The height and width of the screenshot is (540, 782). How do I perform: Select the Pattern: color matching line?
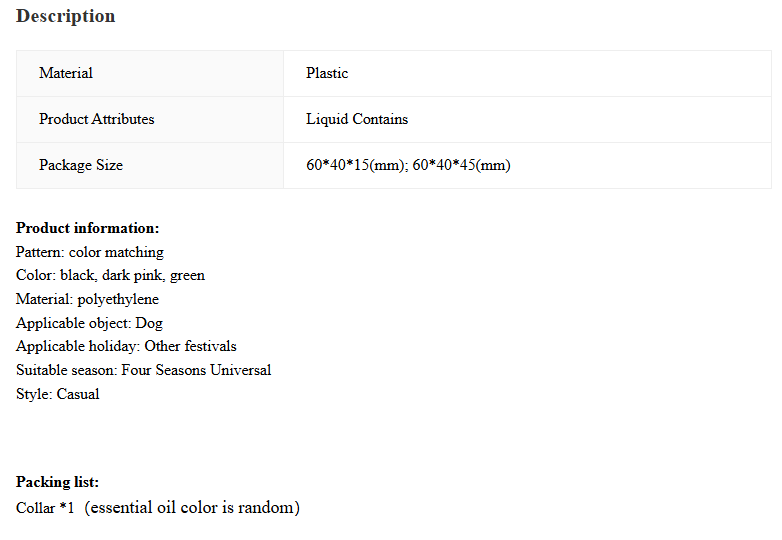tap(90, 252)
